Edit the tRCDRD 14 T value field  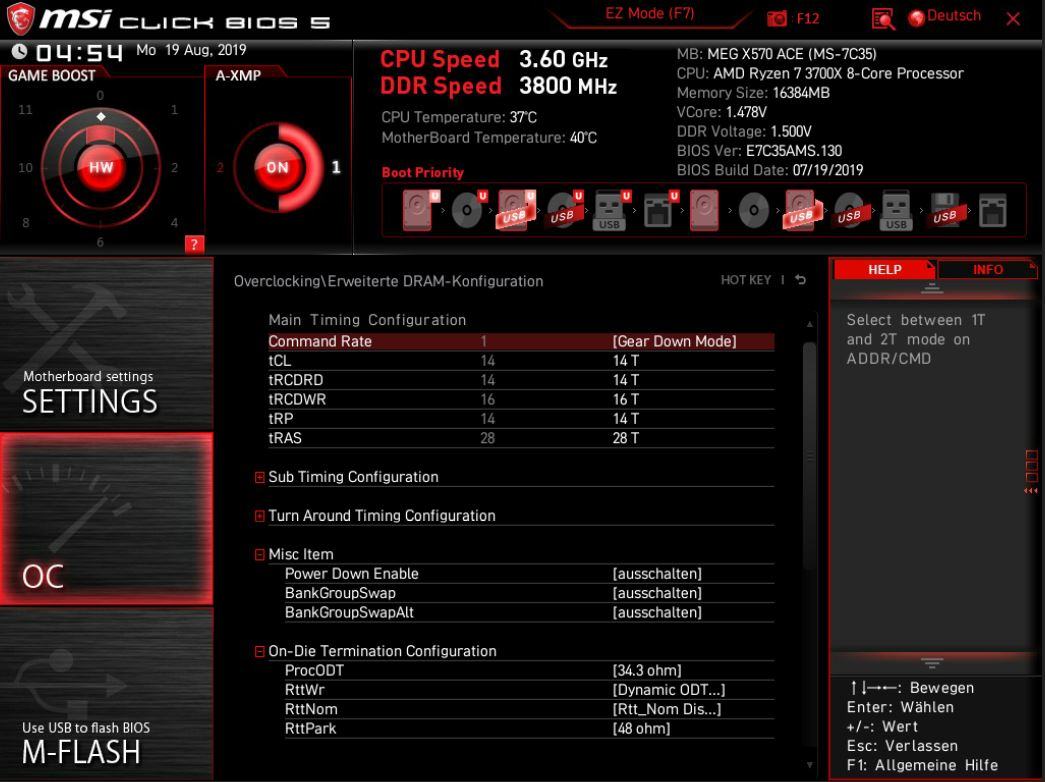tap(626, 380)
